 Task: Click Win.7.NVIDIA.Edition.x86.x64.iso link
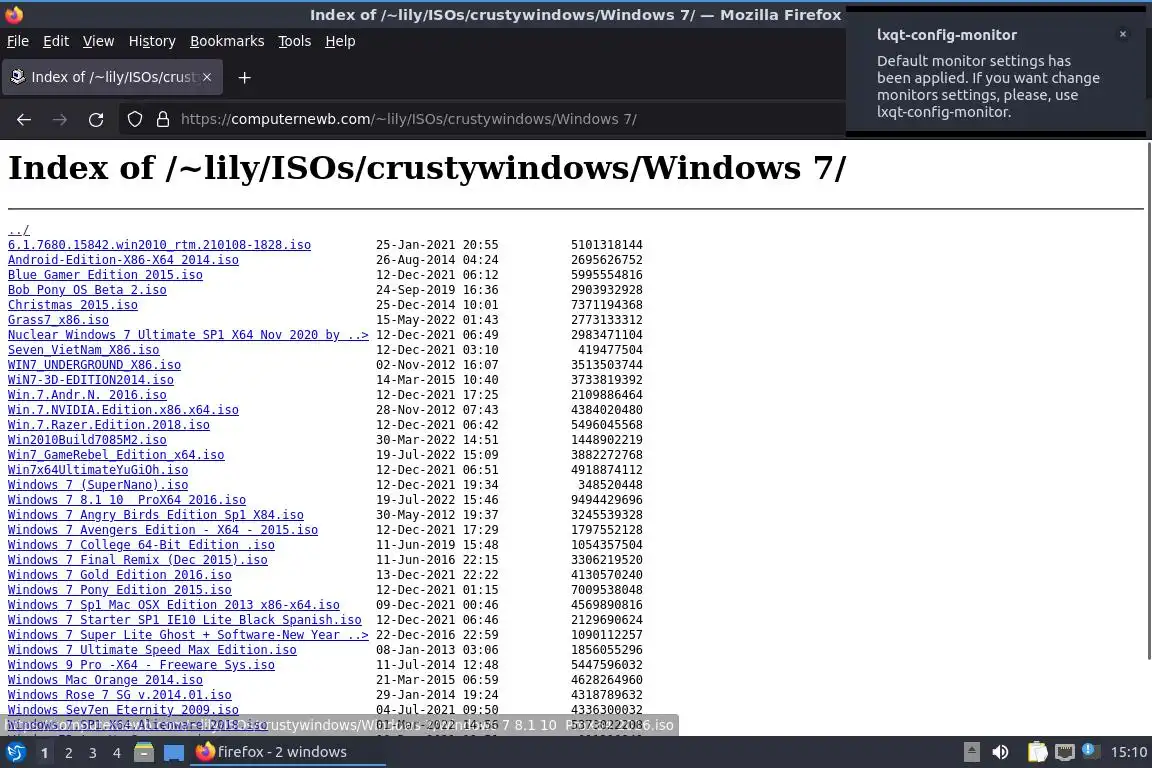click(x=123, y=409)
